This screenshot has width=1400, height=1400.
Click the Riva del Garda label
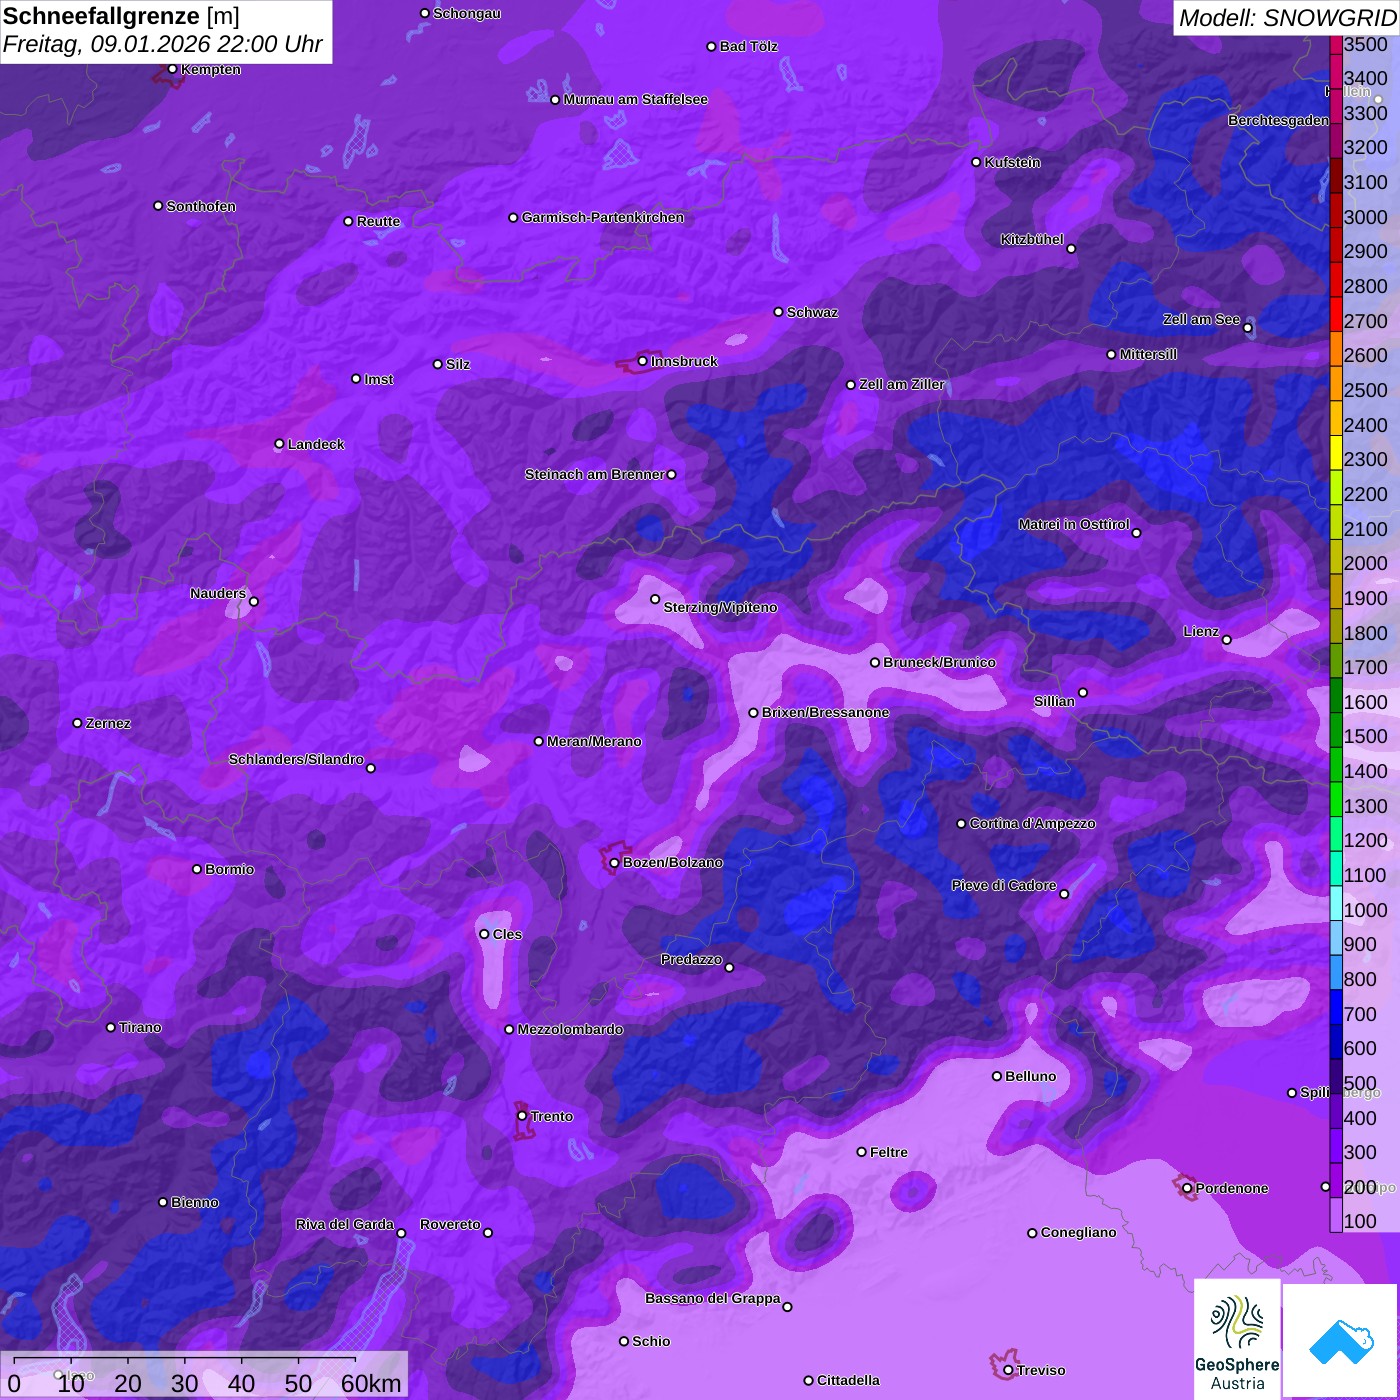click(344, 1224)
